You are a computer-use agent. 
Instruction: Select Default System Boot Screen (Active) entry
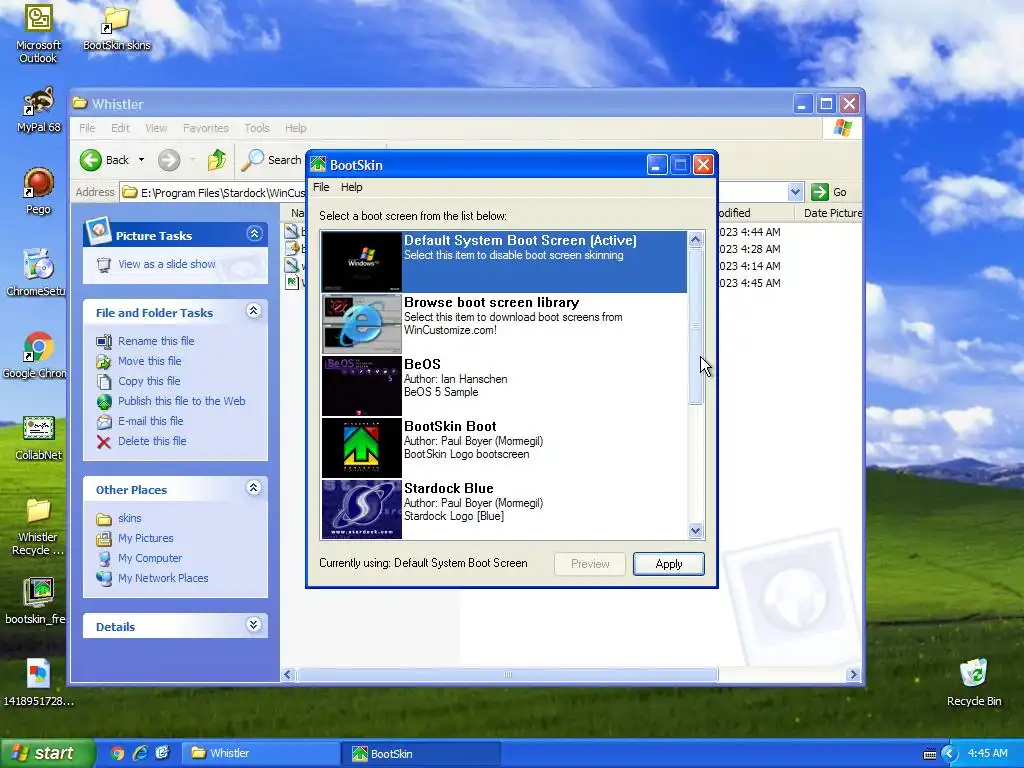click(504, 261)
